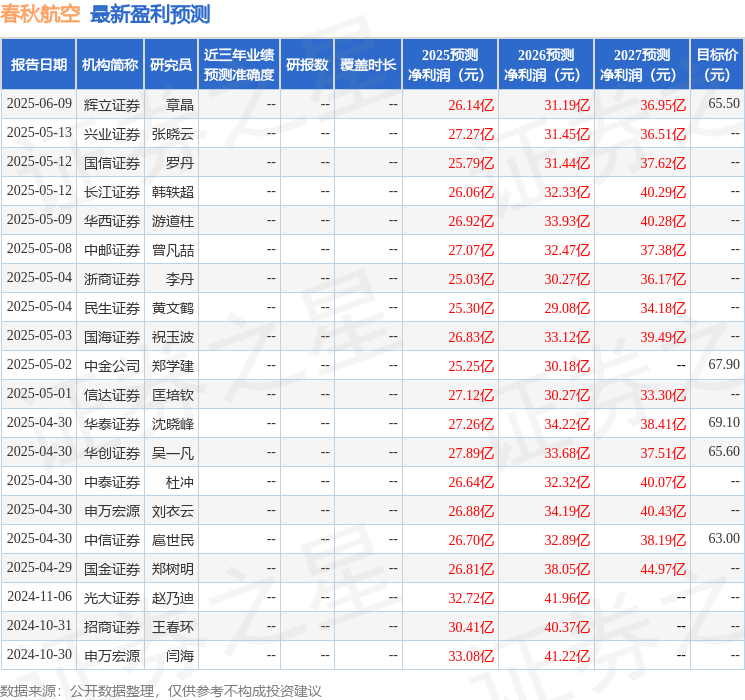Image resolution: width=745 pixels, height=700 pixels.
Task: Click the 40.29亿 forecast value
Action: [663, 192]
